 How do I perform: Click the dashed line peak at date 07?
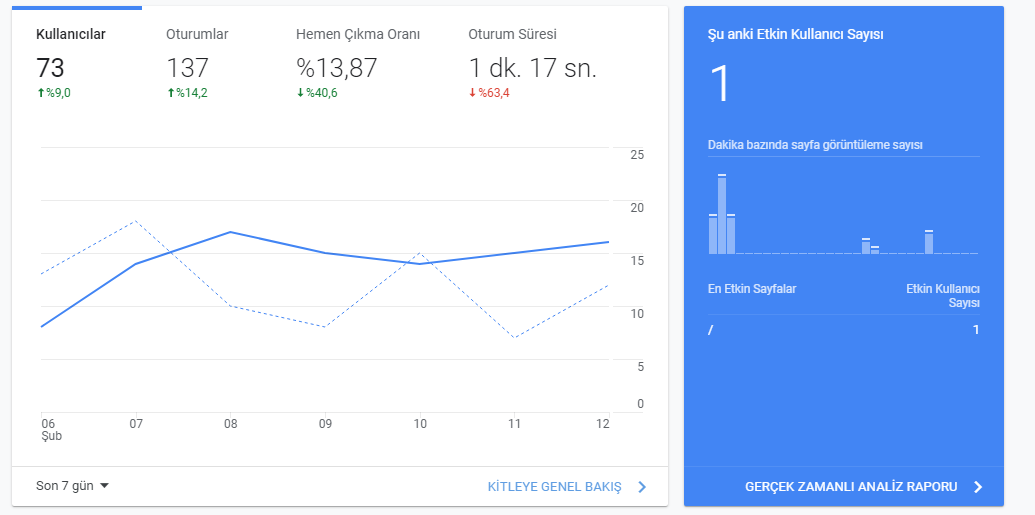(x=135, y=221)
